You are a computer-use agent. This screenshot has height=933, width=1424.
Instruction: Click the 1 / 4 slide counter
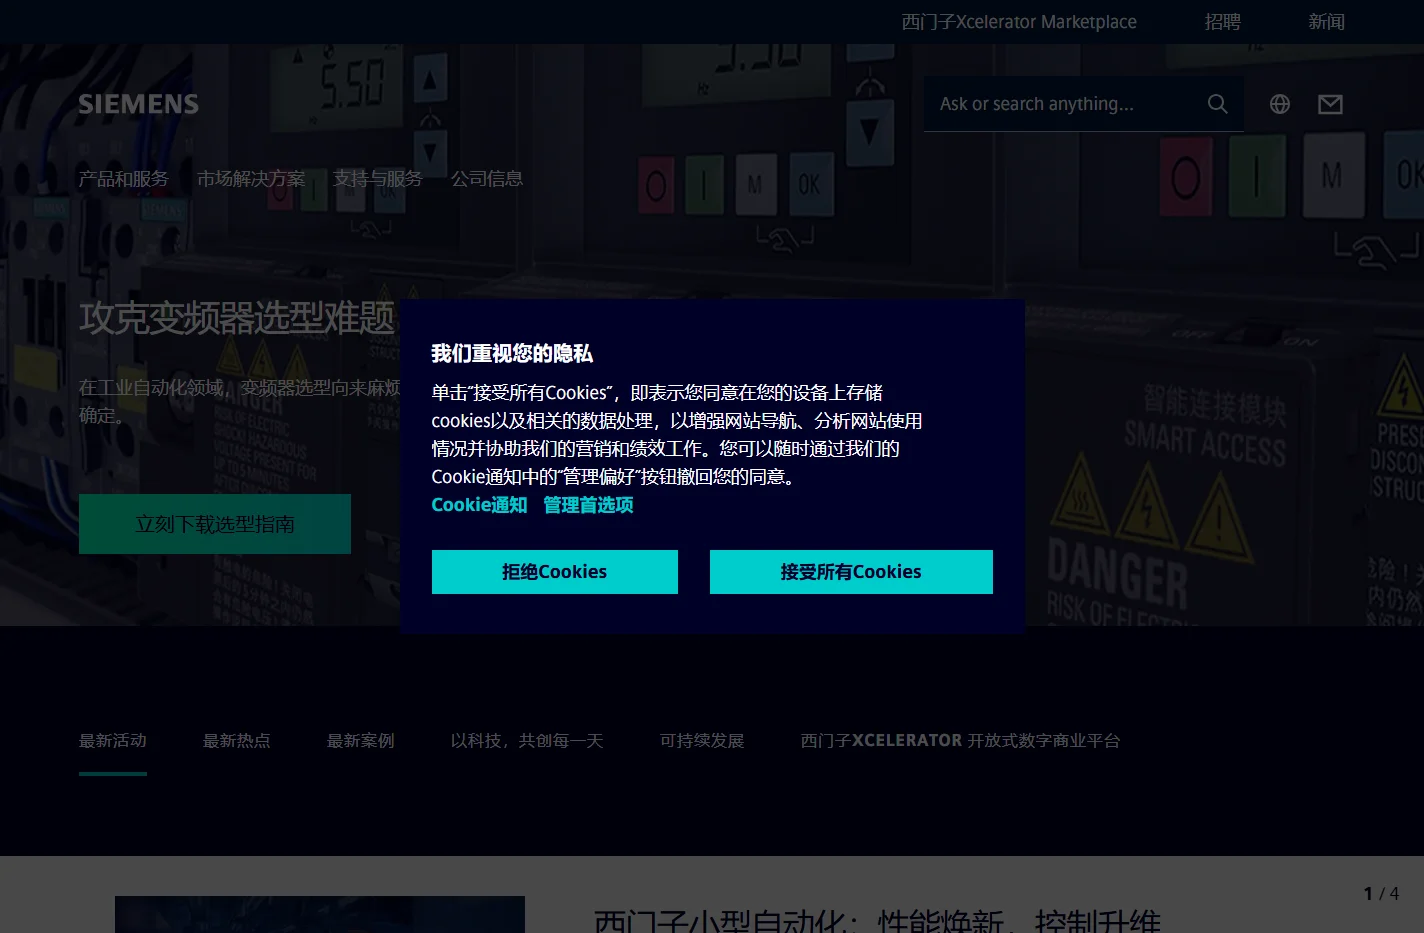coord(1381,894)
